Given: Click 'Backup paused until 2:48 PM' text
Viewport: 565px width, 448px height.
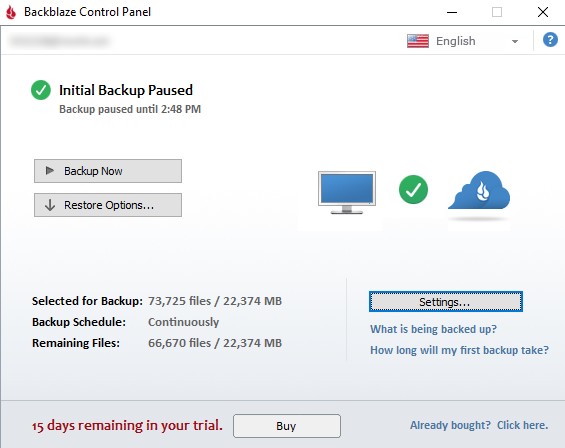Looking at the screenshot, I should click(130, 109).
